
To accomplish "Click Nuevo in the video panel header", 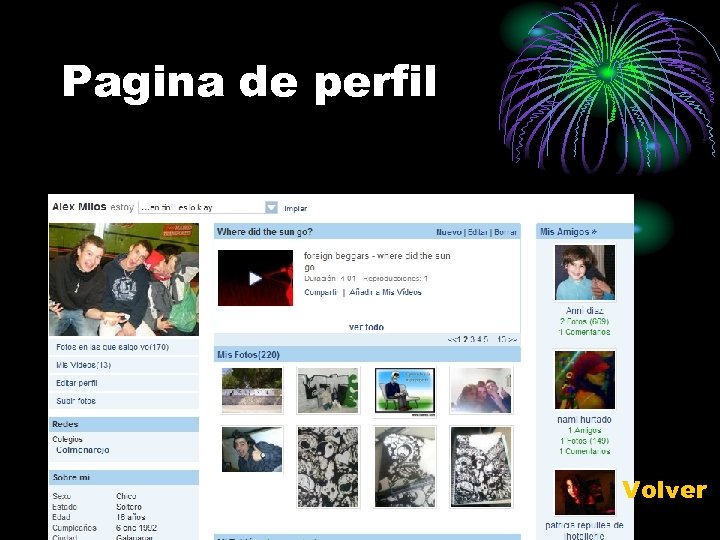I will (449, 232).
